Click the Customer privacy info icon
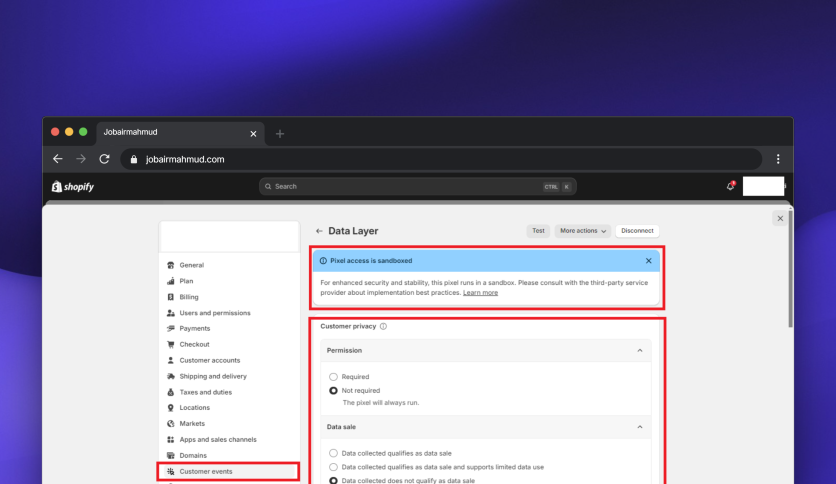 [x=383, y=326]
